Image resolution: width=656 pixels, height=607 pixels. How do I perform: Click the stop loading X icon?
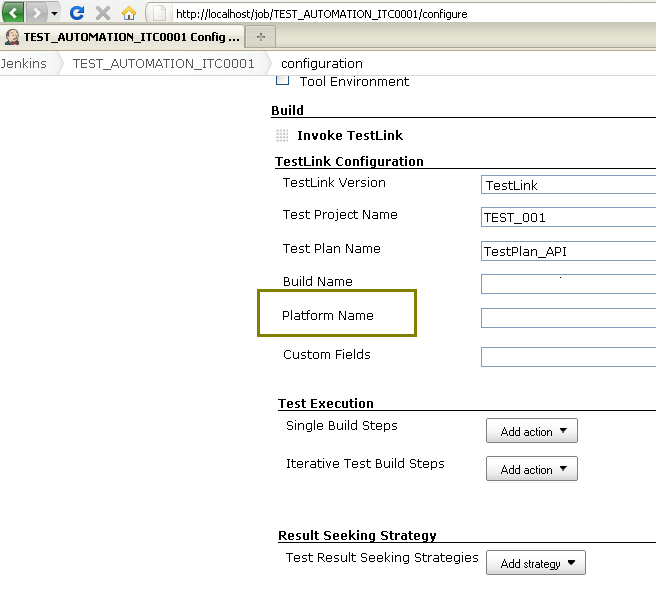(x=102, y=14)
